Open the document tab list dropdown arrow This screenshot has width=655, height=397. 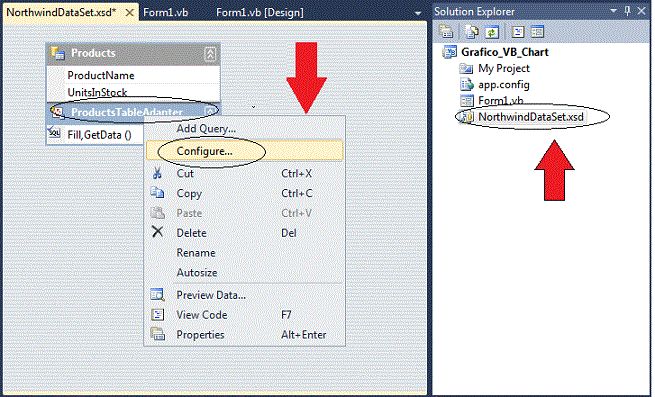pos(418,13)
